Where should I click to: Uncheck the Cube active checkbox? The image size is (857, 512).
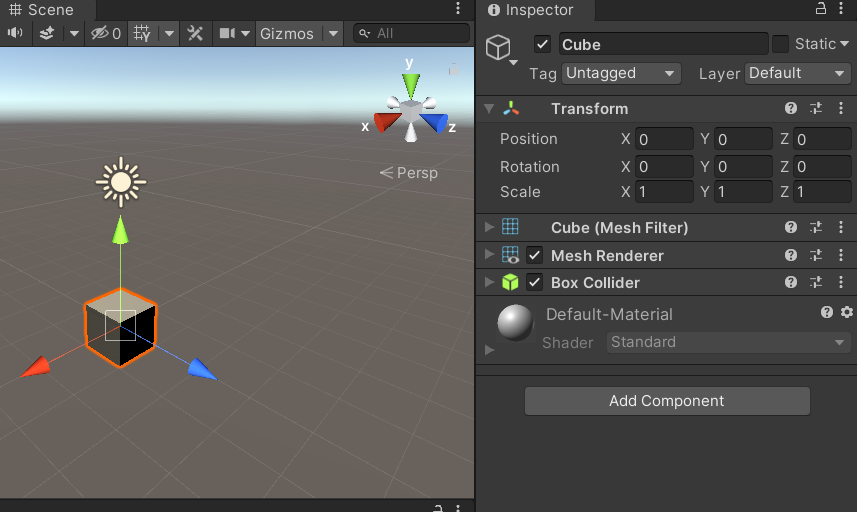pos(543,44)
